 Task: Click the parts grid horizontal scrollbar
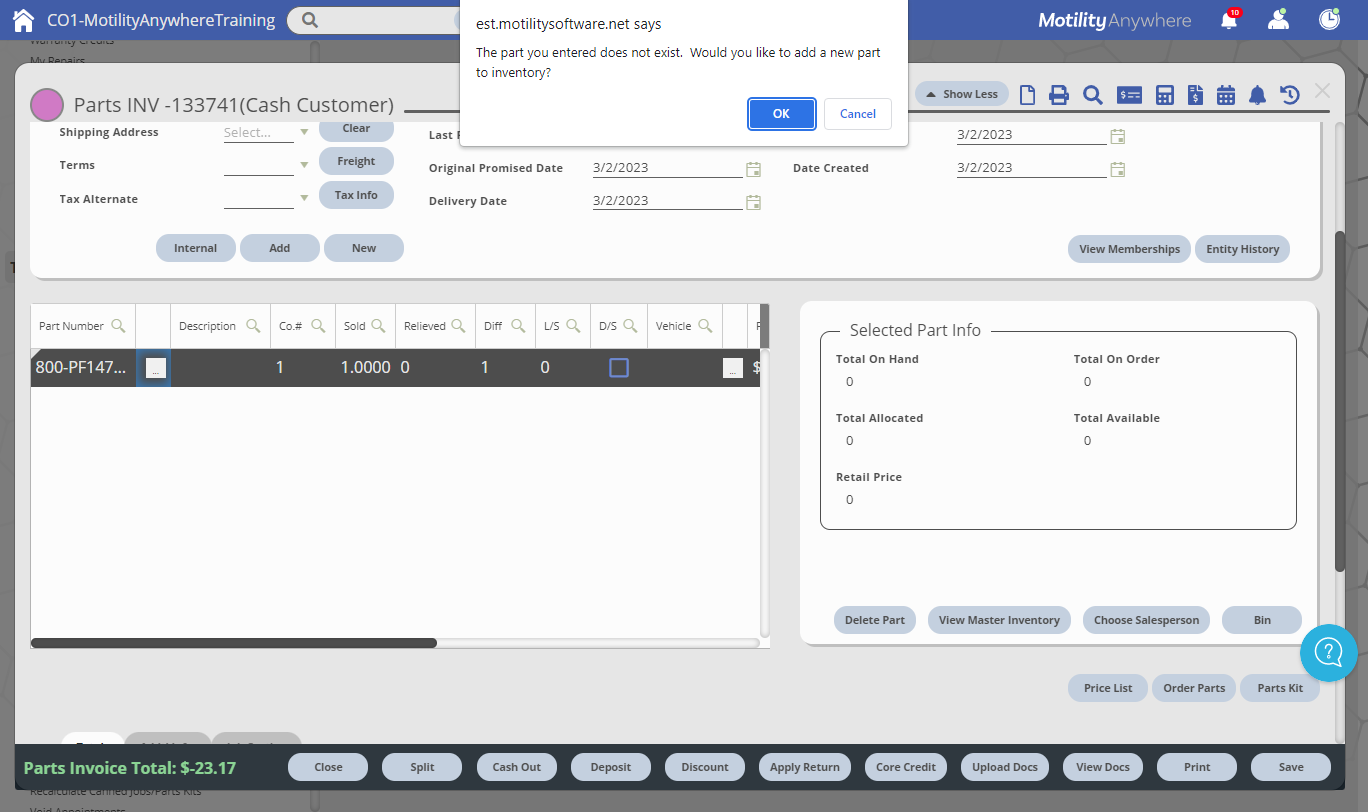(234, 643)
